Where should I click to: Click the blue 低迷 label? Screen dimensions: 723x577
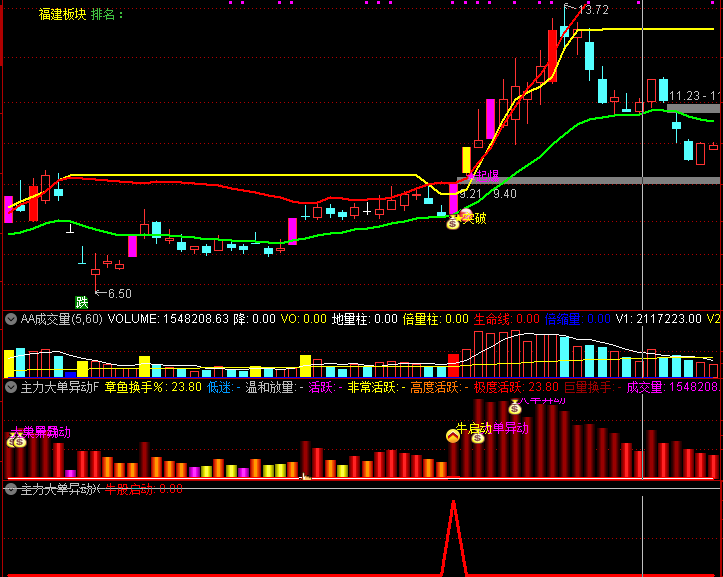[x=224, y=387]
